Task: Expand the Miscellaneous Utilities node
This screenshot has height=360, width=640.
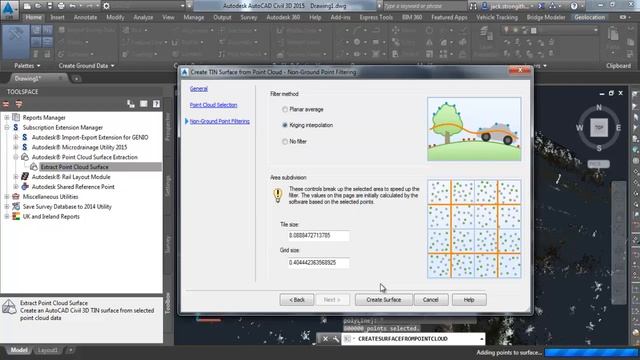Action: pyautogui.click(x=7, y=197)
